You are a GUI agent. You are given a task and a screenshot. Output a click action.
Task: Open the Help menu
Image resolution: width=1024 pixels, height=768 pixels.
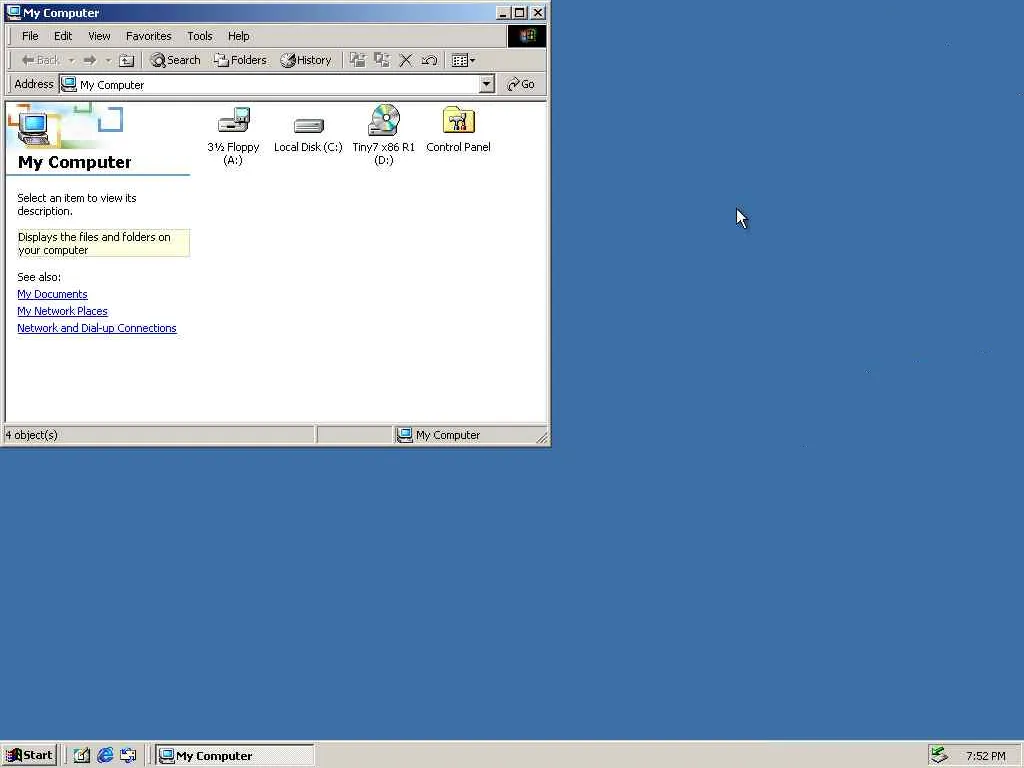pyautogui.click(x=238, y=36)
